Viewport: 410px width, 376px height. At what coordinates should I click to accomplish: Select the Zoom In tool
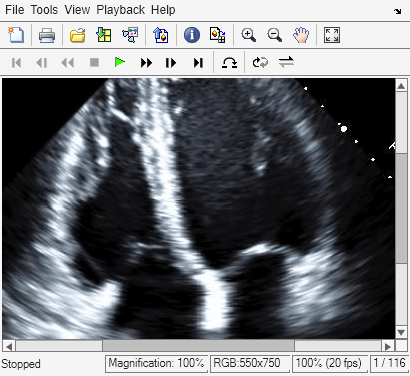coord(249,35)
